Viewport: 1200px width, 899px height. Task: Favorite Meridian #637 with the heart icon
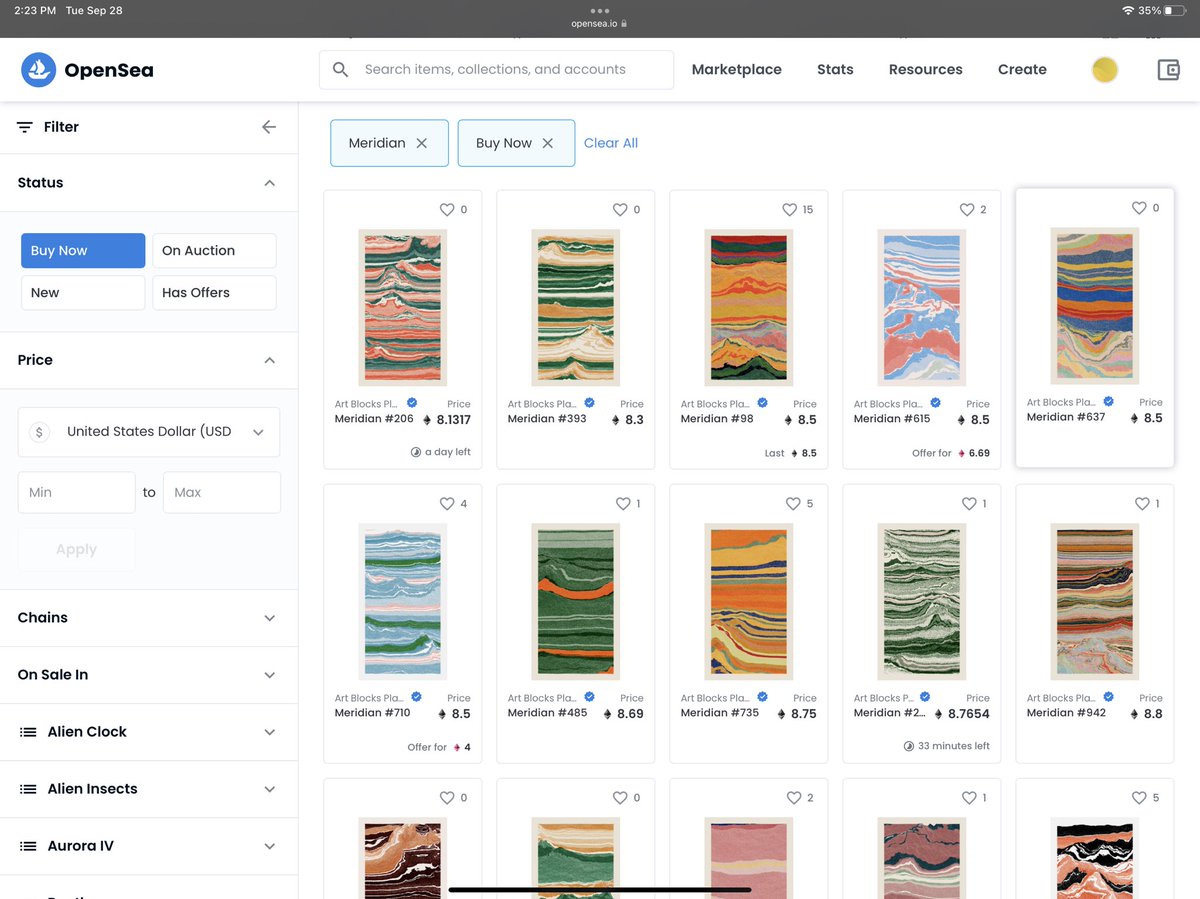1139,208
